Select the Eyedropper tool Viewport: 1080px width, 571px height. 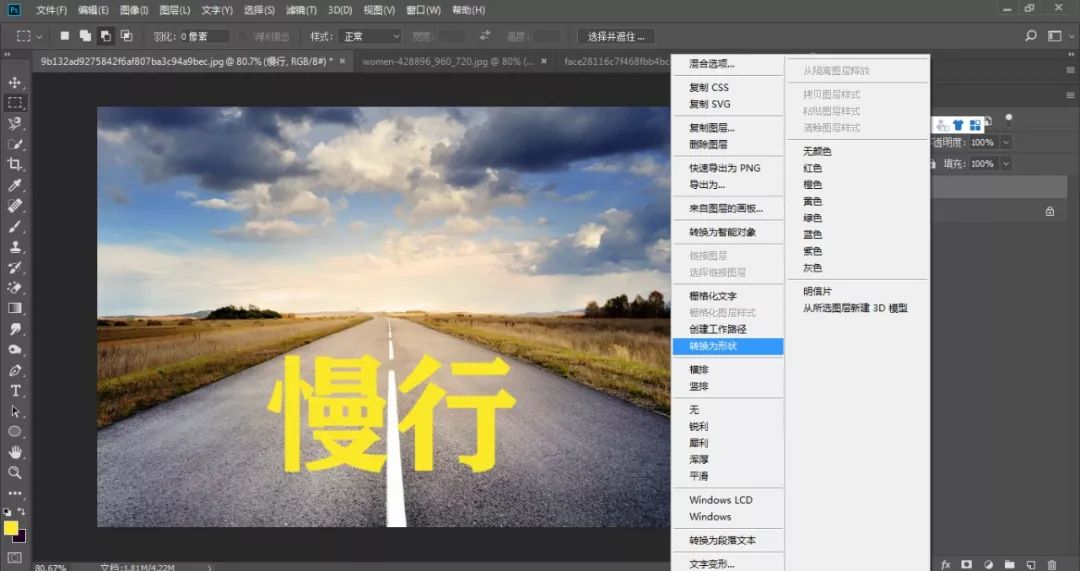coord(14,185)
